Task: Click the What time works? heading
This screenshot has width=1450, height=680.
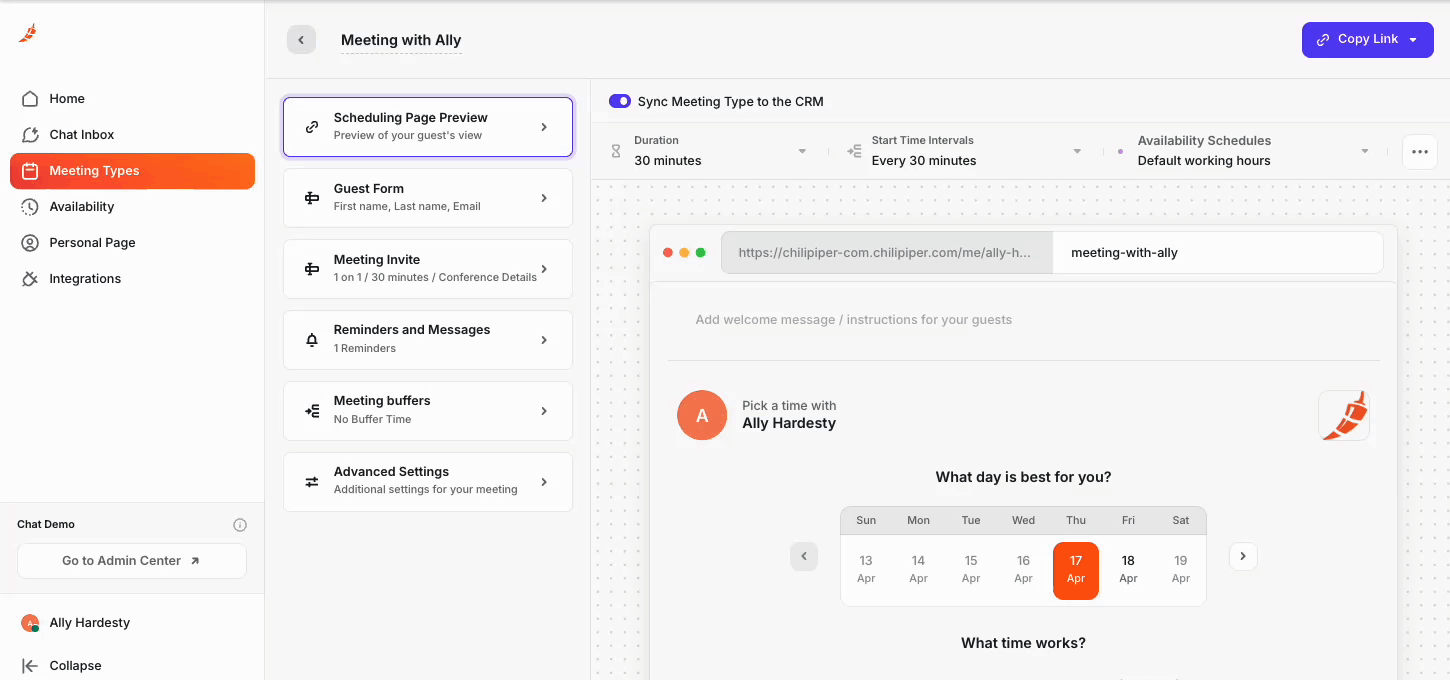Action: 1023,643
